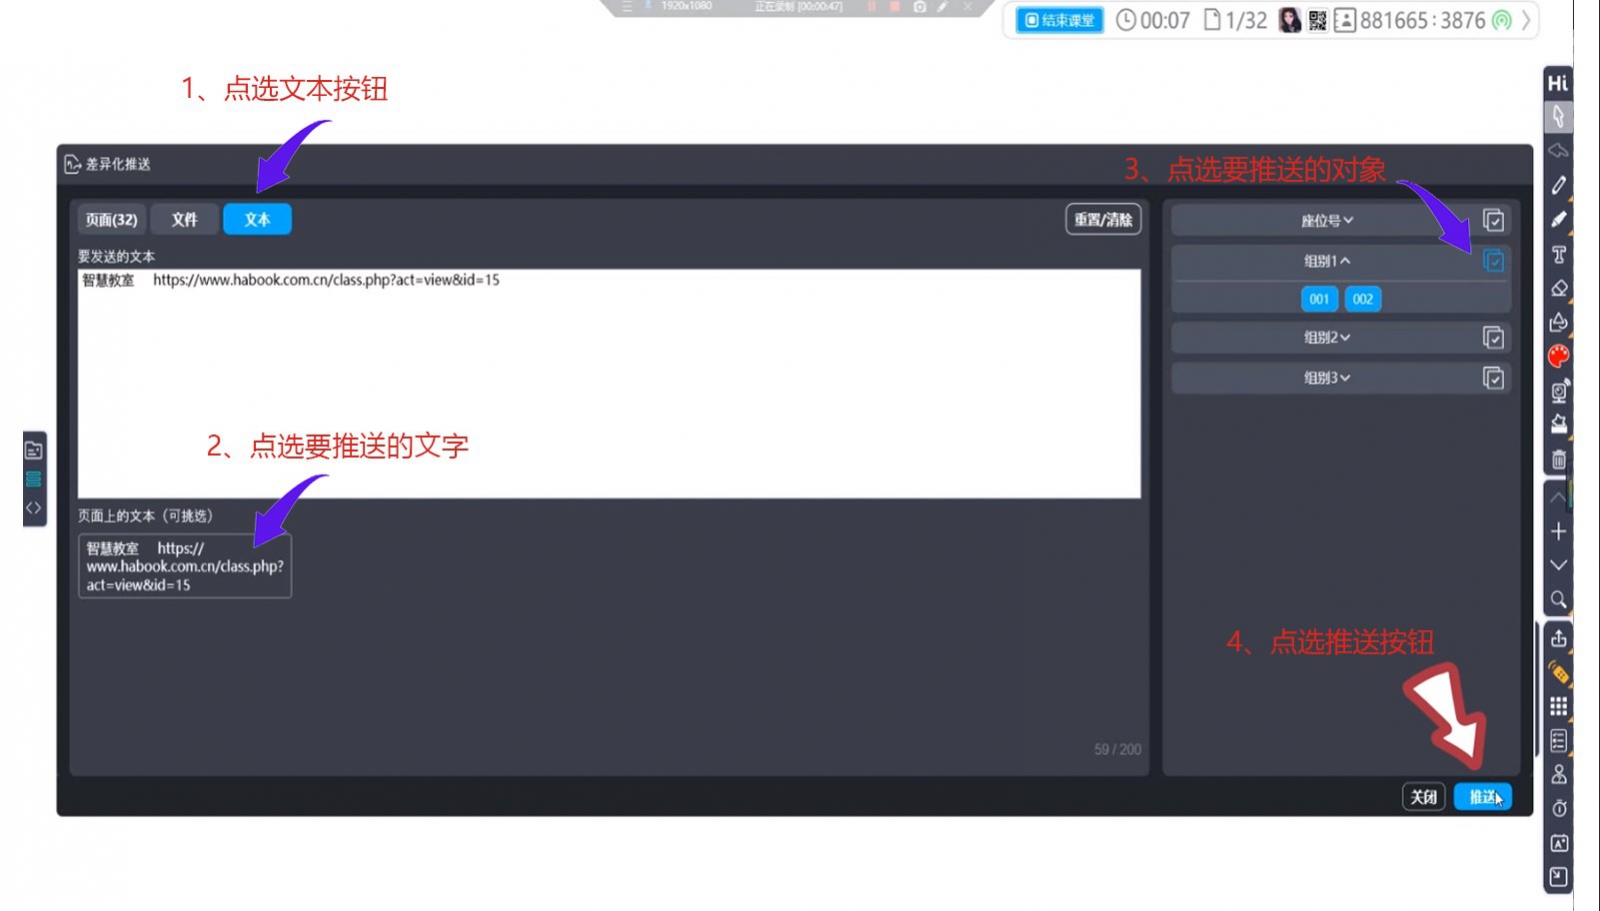This screenshot has height=911, width=1600.
Task: Select the eraser tool
Action: tap(1558, 288)
